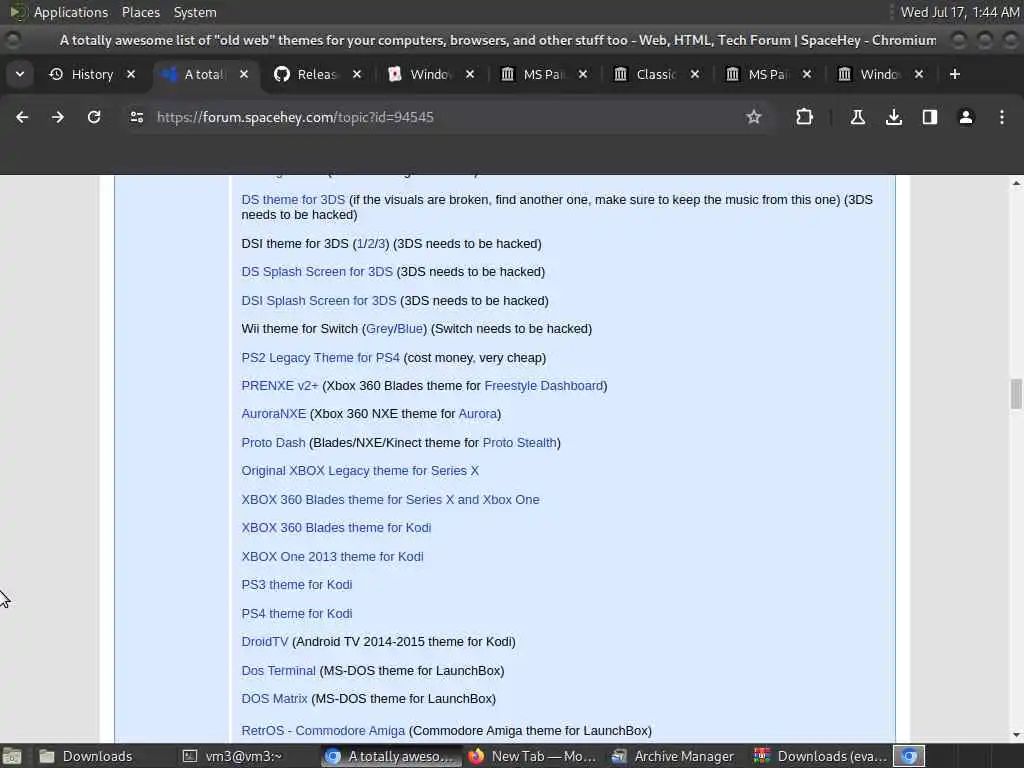Open DSI theme link number 1
This screenshot has height=768, width=1024.
[x=360, y=244]
